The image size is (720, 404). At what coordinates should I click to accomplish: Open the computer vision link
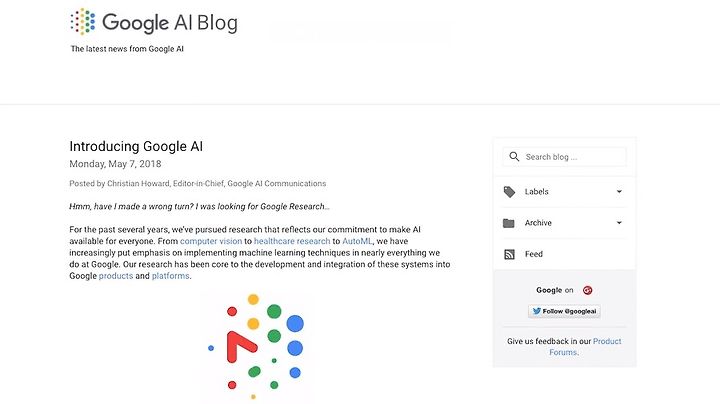[x=211, y=241]
